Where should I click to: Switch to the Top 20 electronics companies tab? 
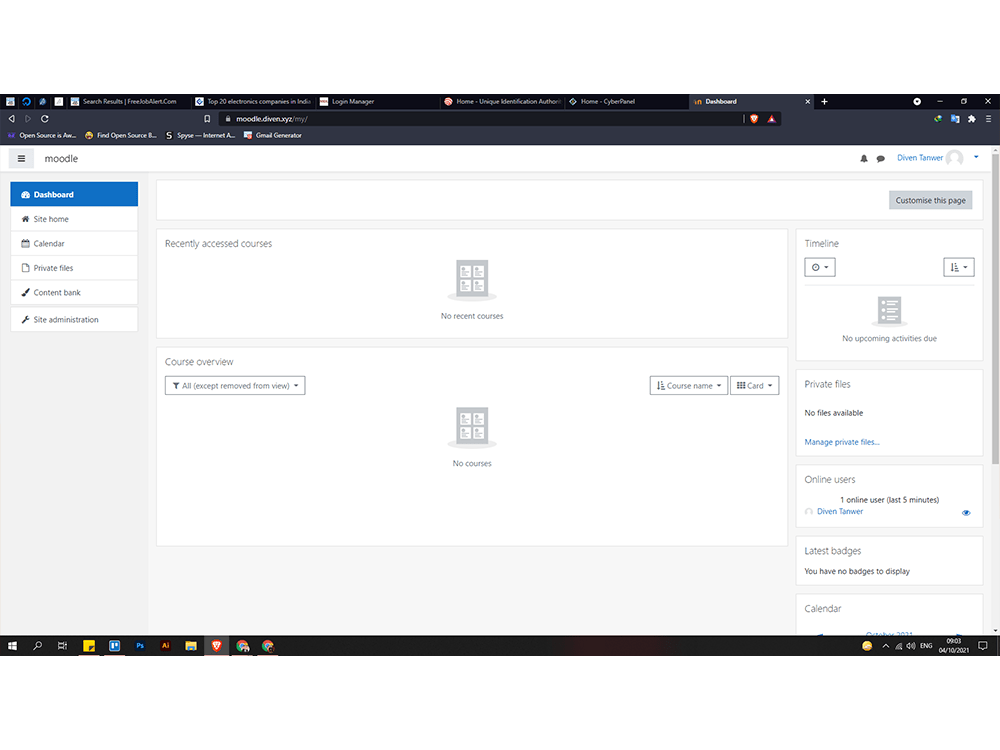pyautogui.click(x=254, y=101)
